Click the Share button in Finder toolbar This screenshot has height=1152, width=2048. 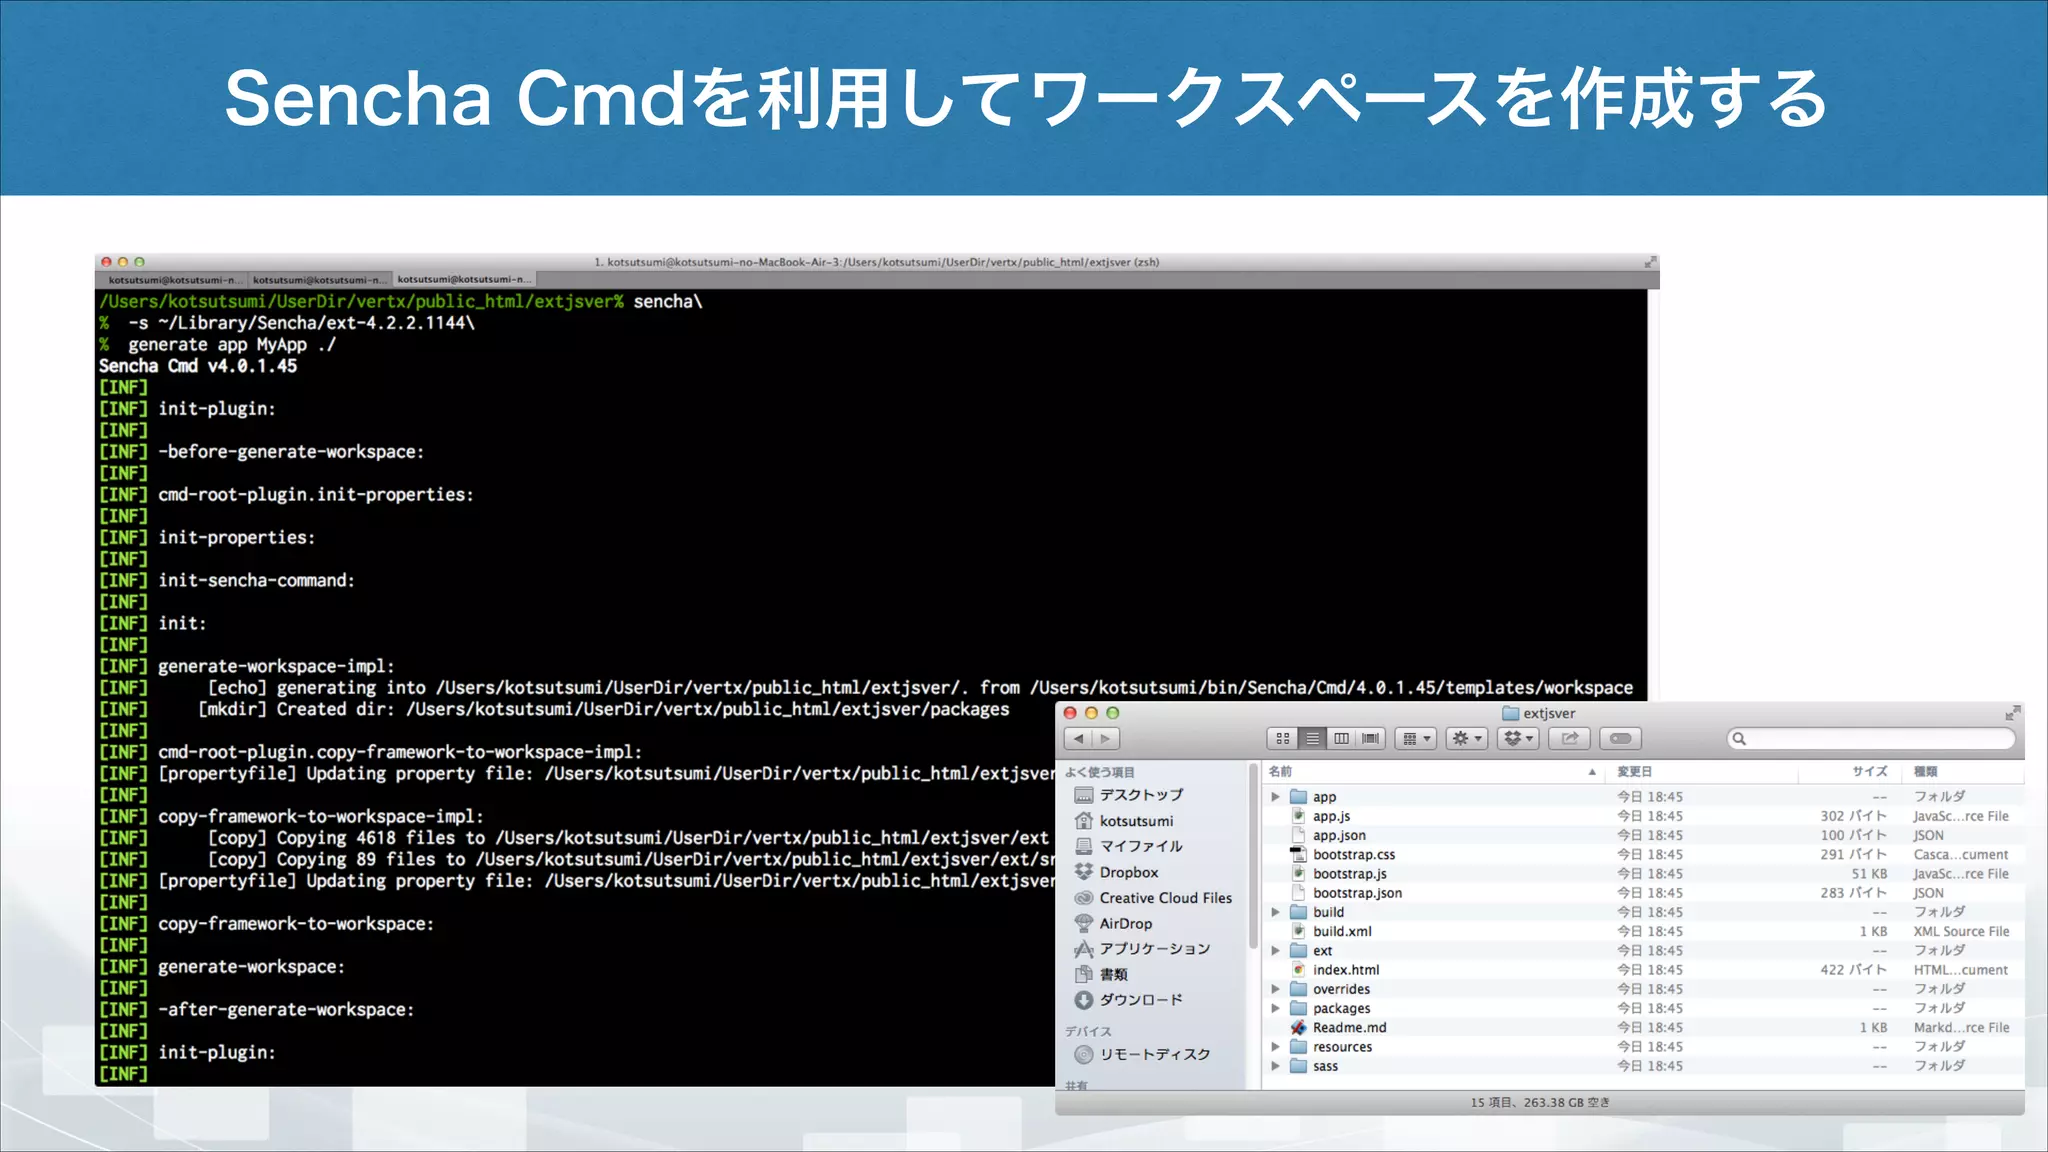coord(1569,739)
